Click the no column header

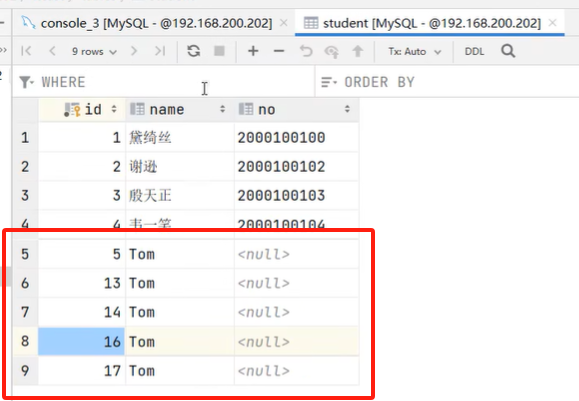[x=297, y=109]
